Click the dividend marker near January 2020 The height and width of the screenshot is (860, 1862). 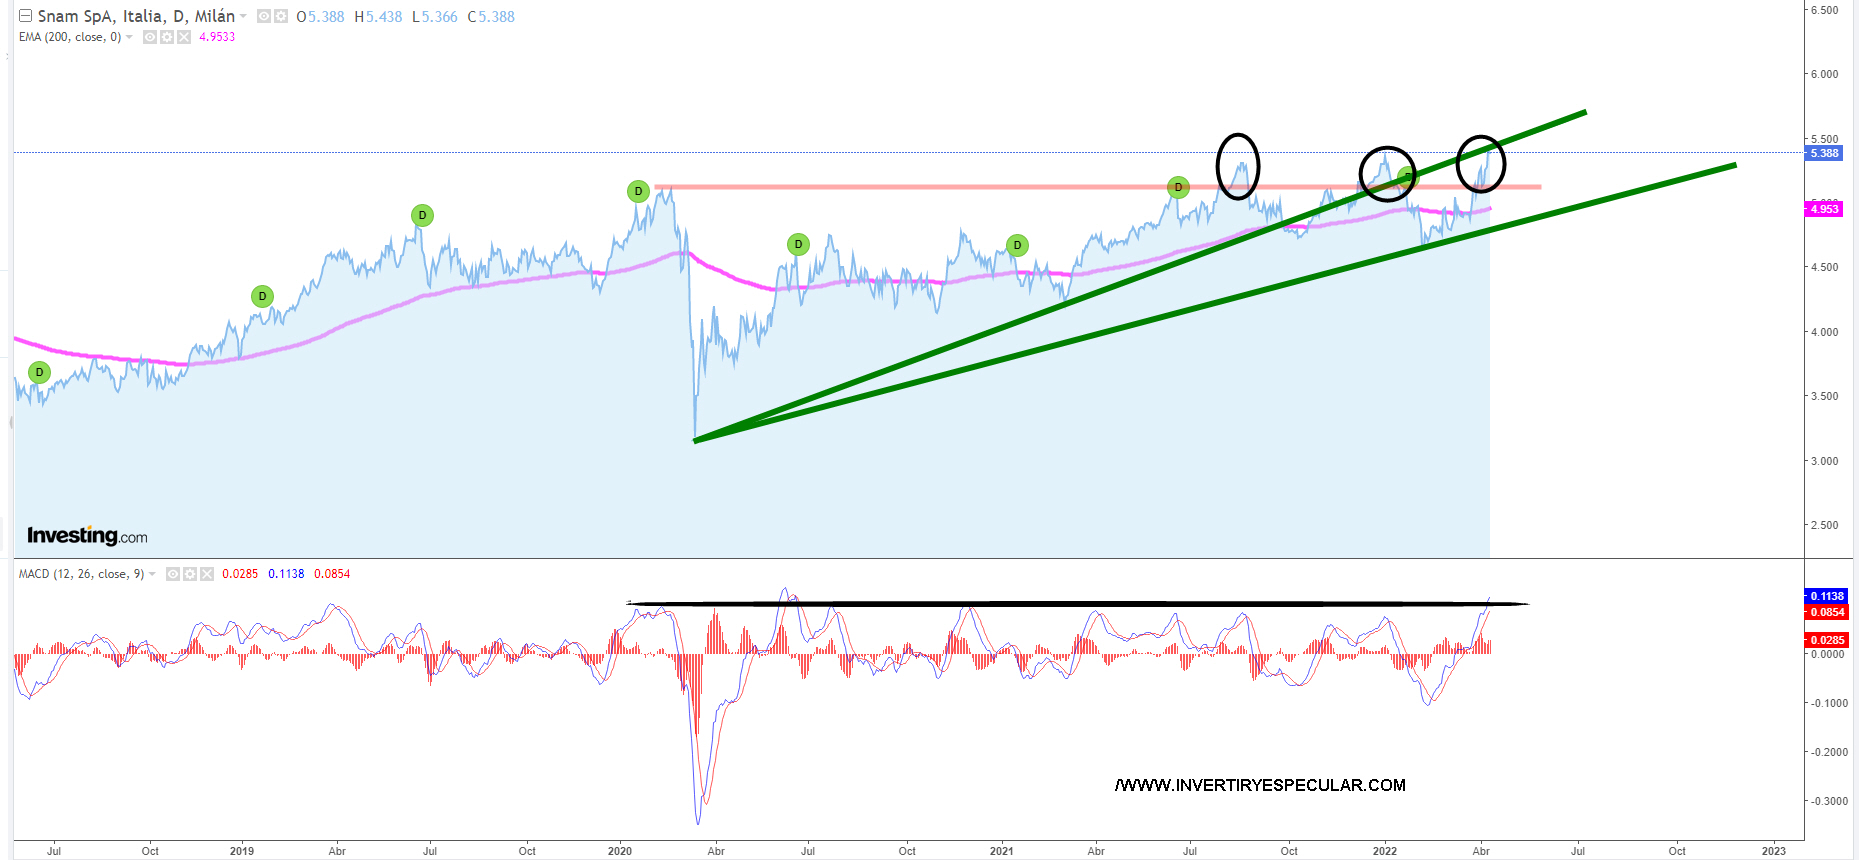point(638,191)
